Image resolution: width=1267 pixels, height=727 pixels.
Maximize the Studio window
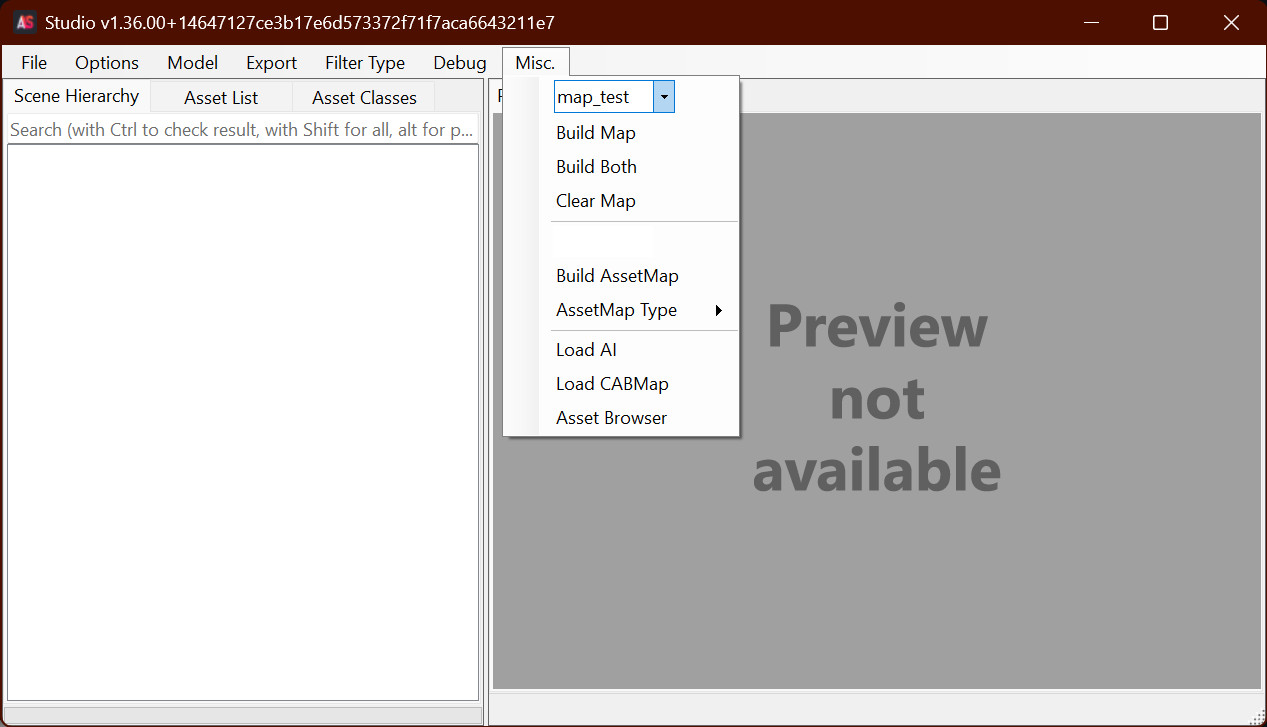1160,22
